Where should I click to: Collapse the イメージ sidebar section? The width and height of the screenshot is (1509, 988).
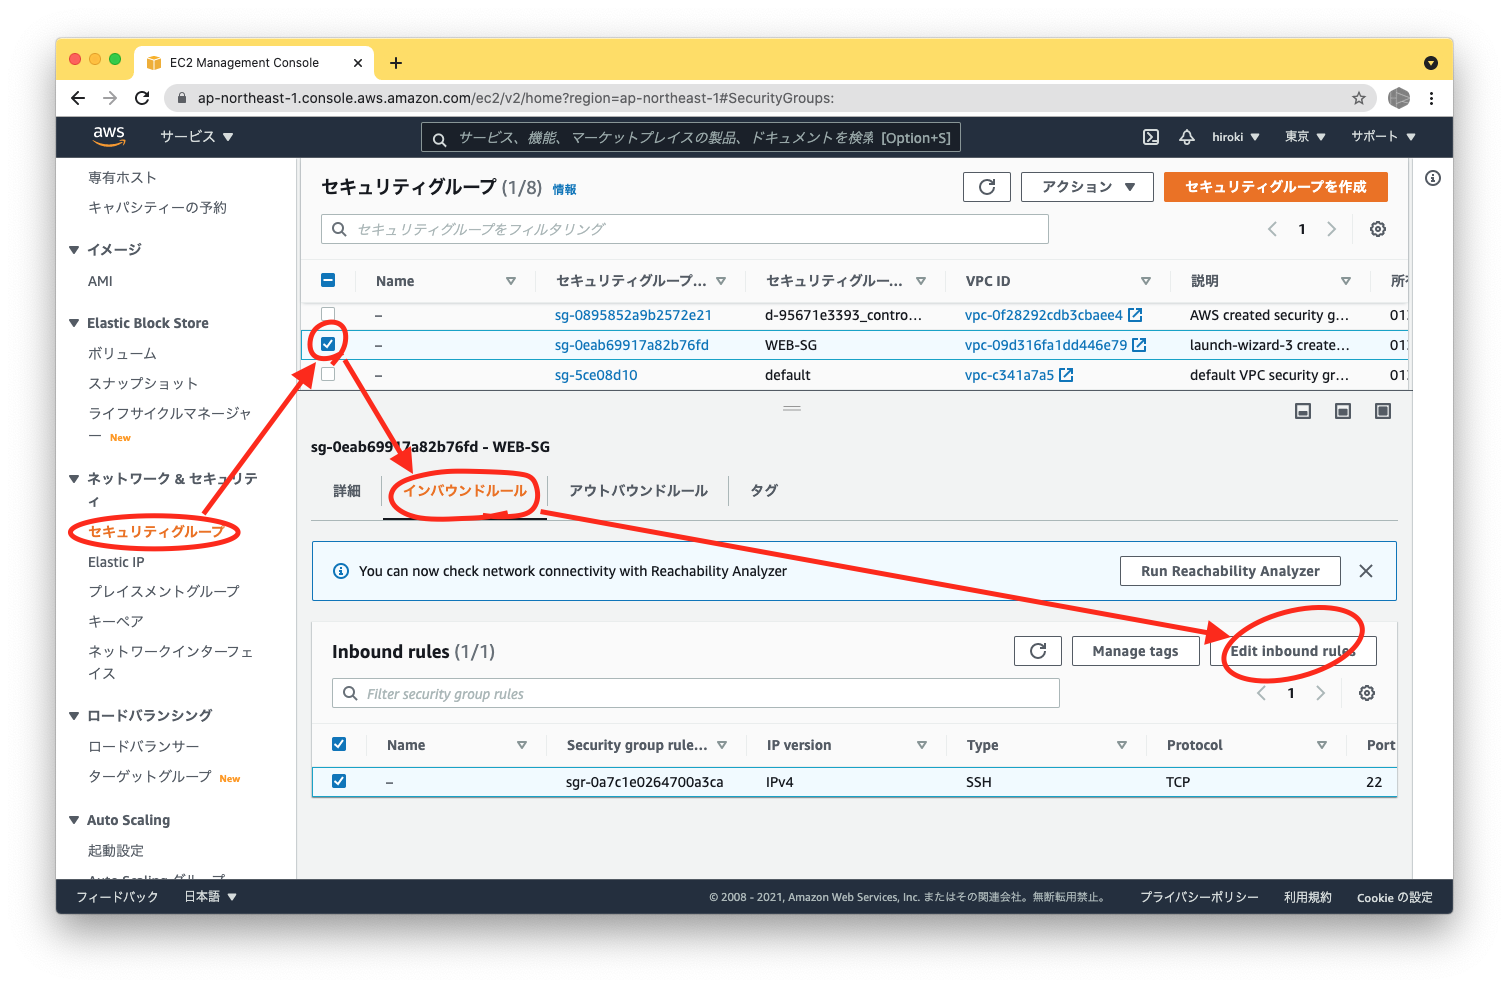[74, 250]
